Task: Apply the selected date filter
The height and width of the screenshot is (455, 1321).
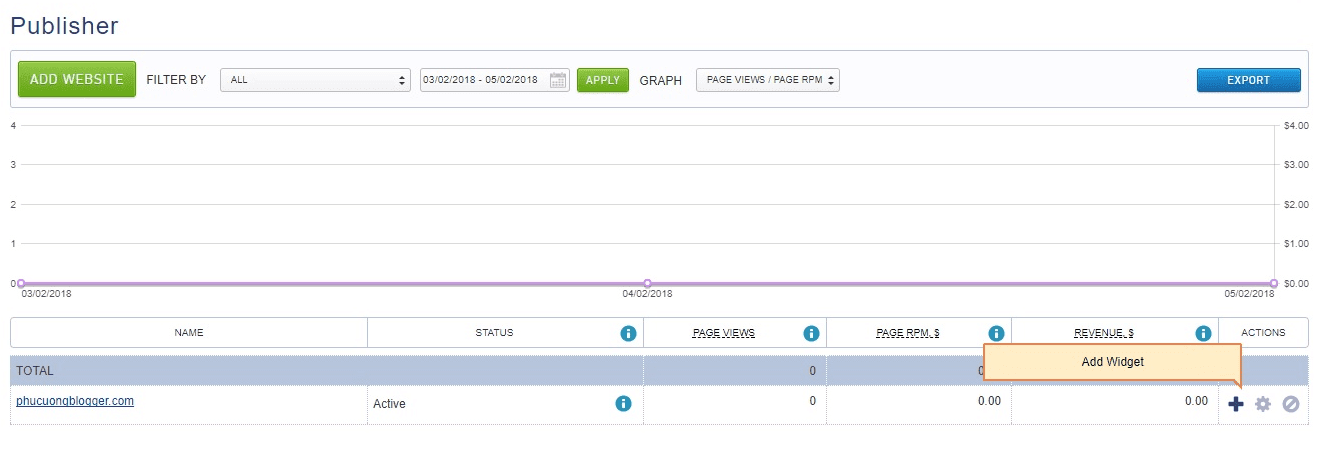Action: (603, 80)
